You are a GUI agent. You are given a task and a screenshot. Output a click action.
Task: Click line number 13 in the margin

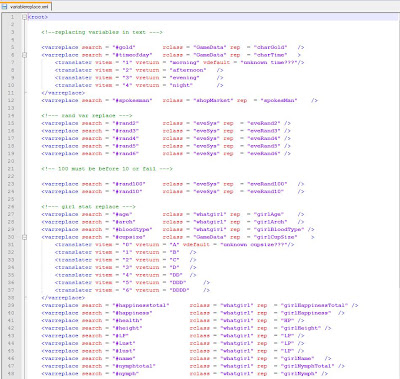11,108
